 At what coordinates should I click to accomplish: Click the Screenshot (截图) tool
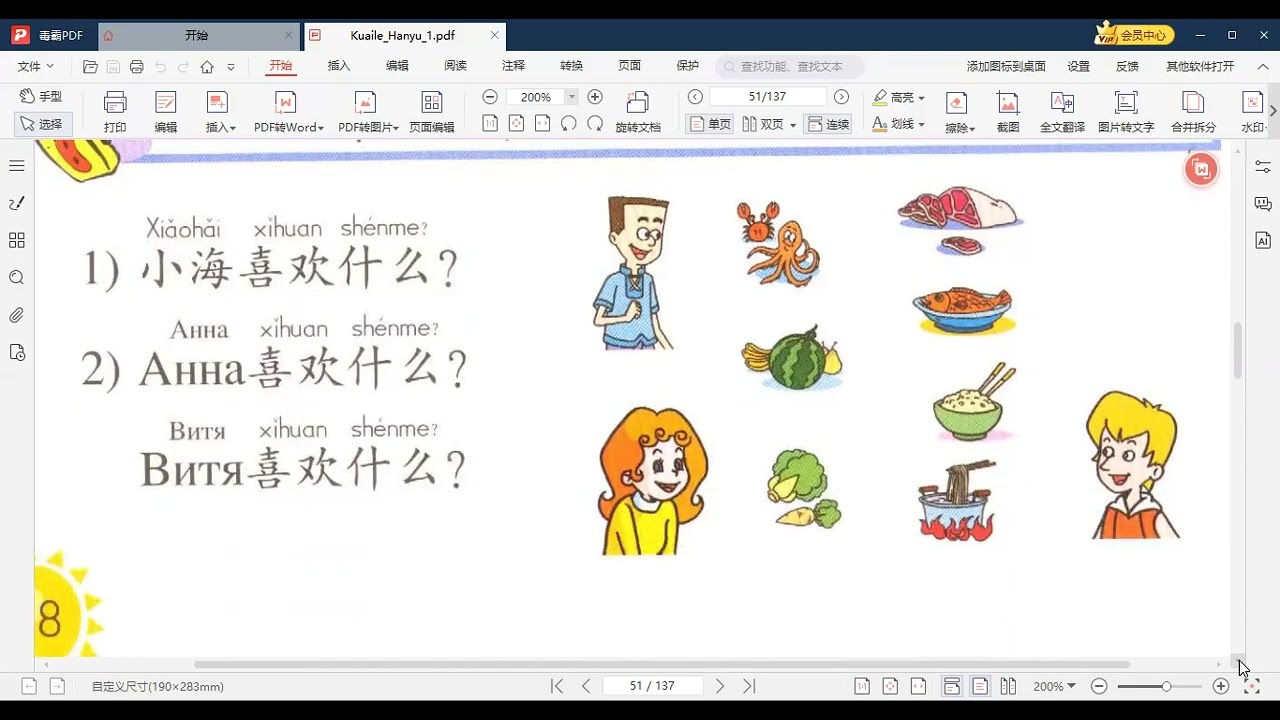[x=1008, y=112]
